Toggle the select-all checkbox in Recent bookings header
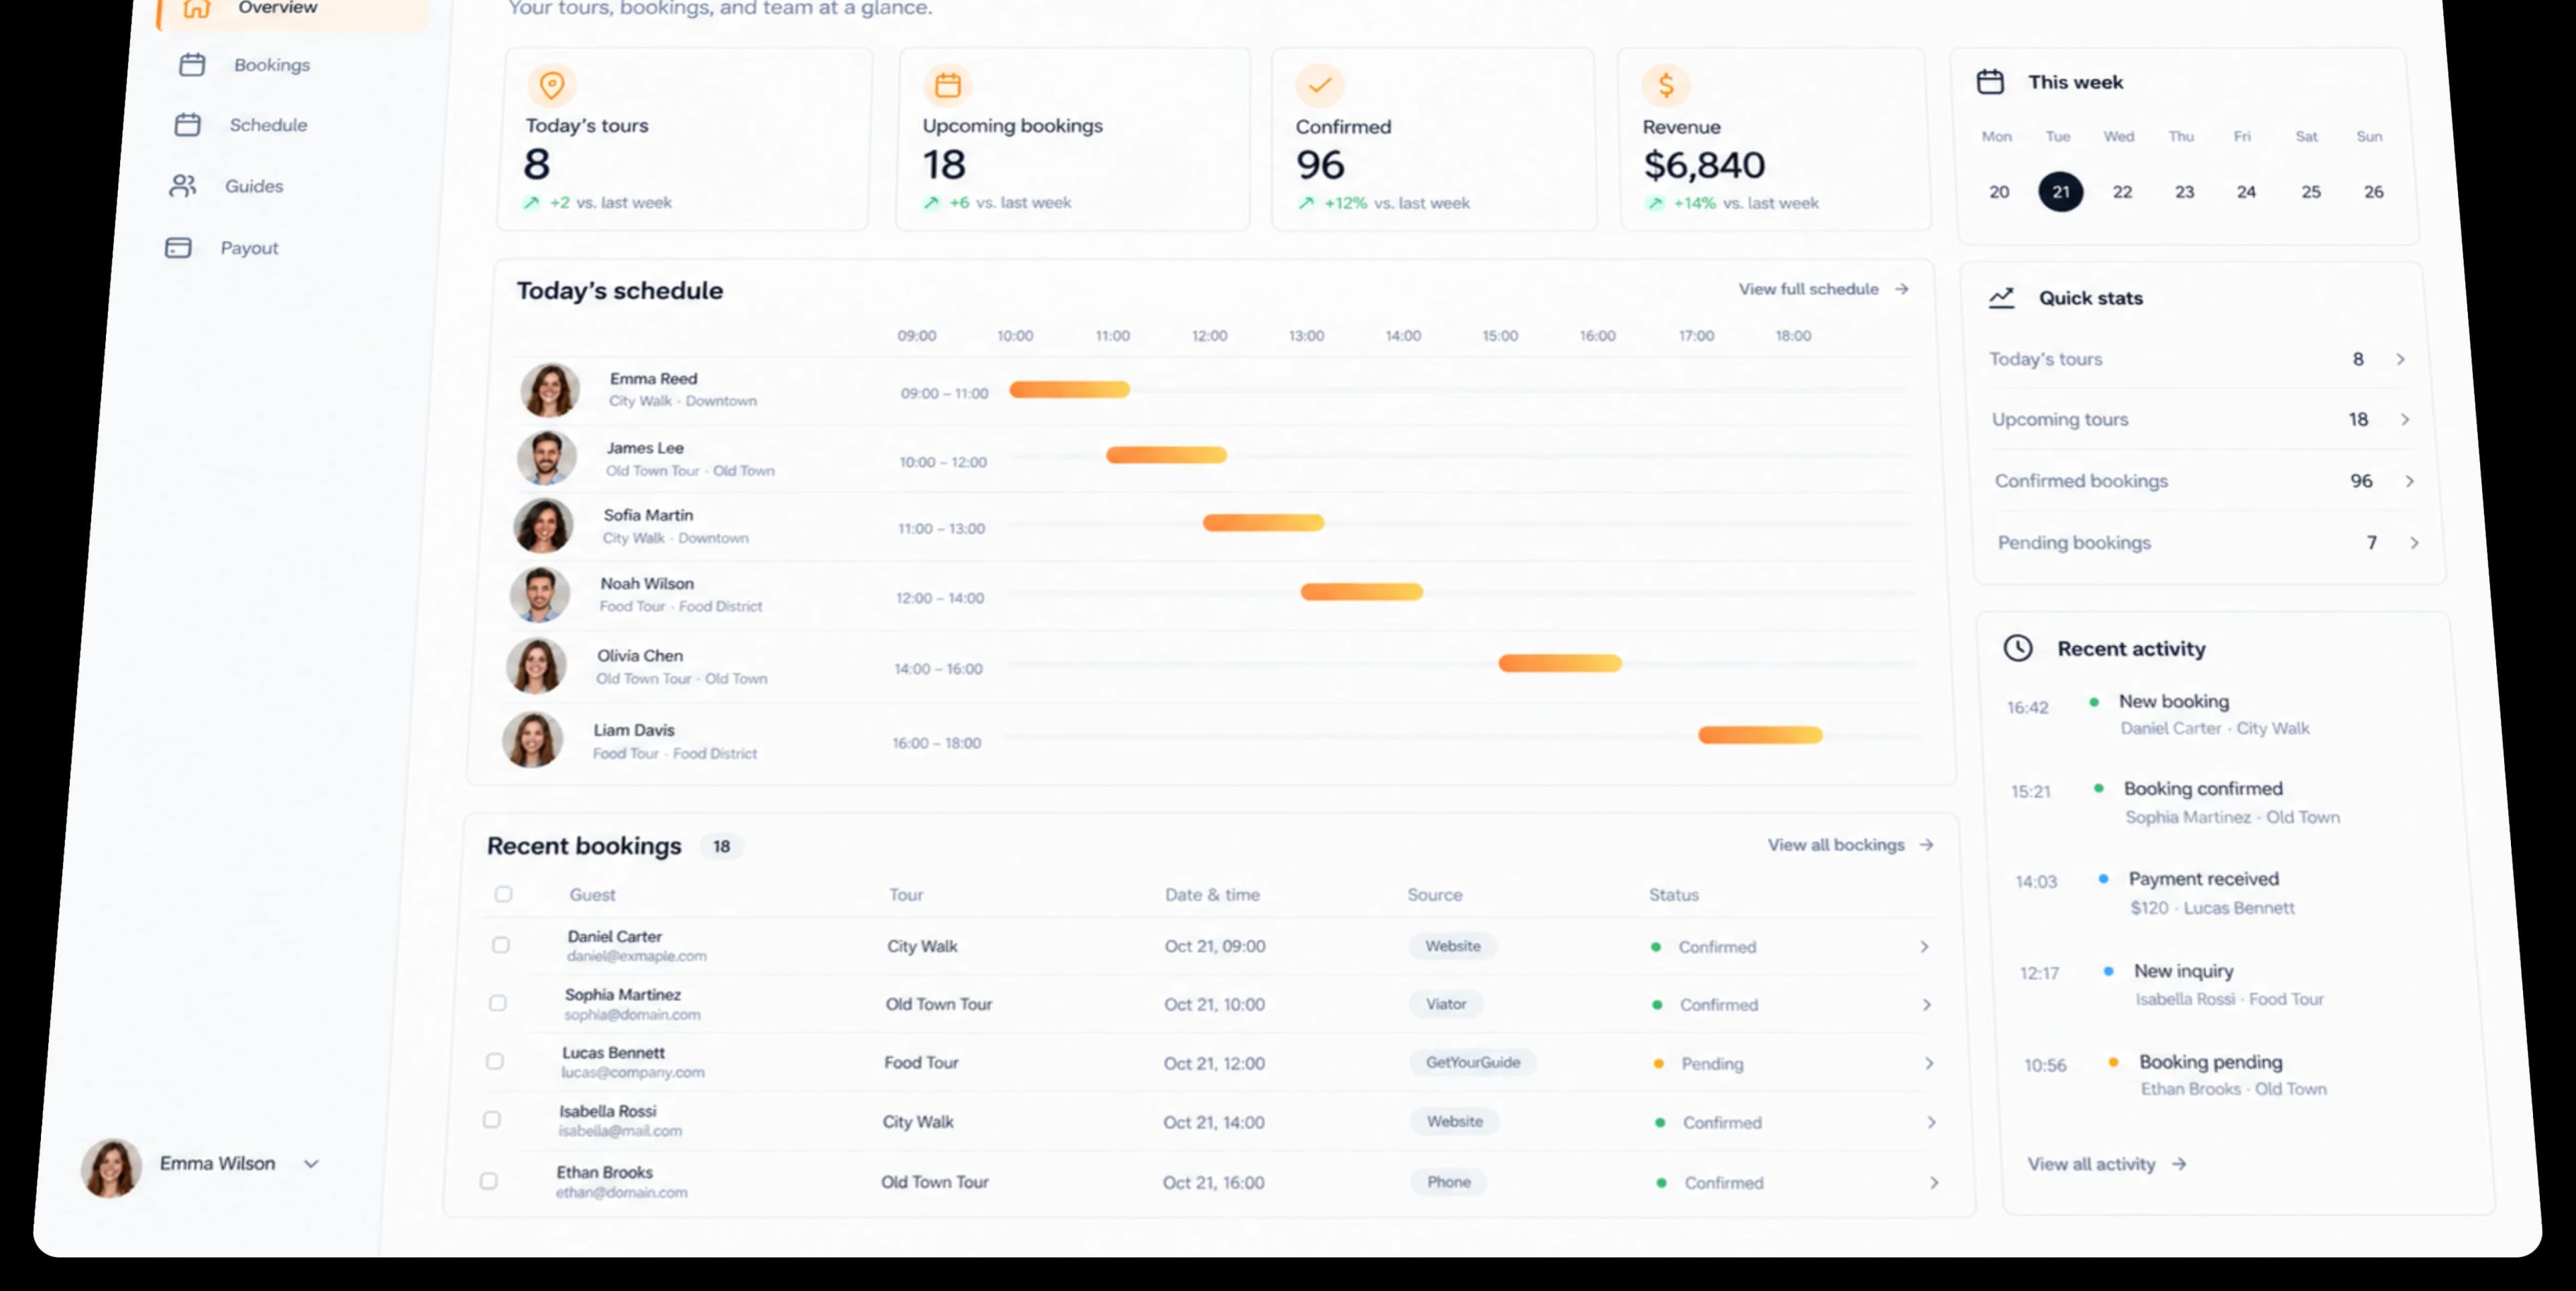Viewport: 2576px width, 1291px height. point(503,894)
